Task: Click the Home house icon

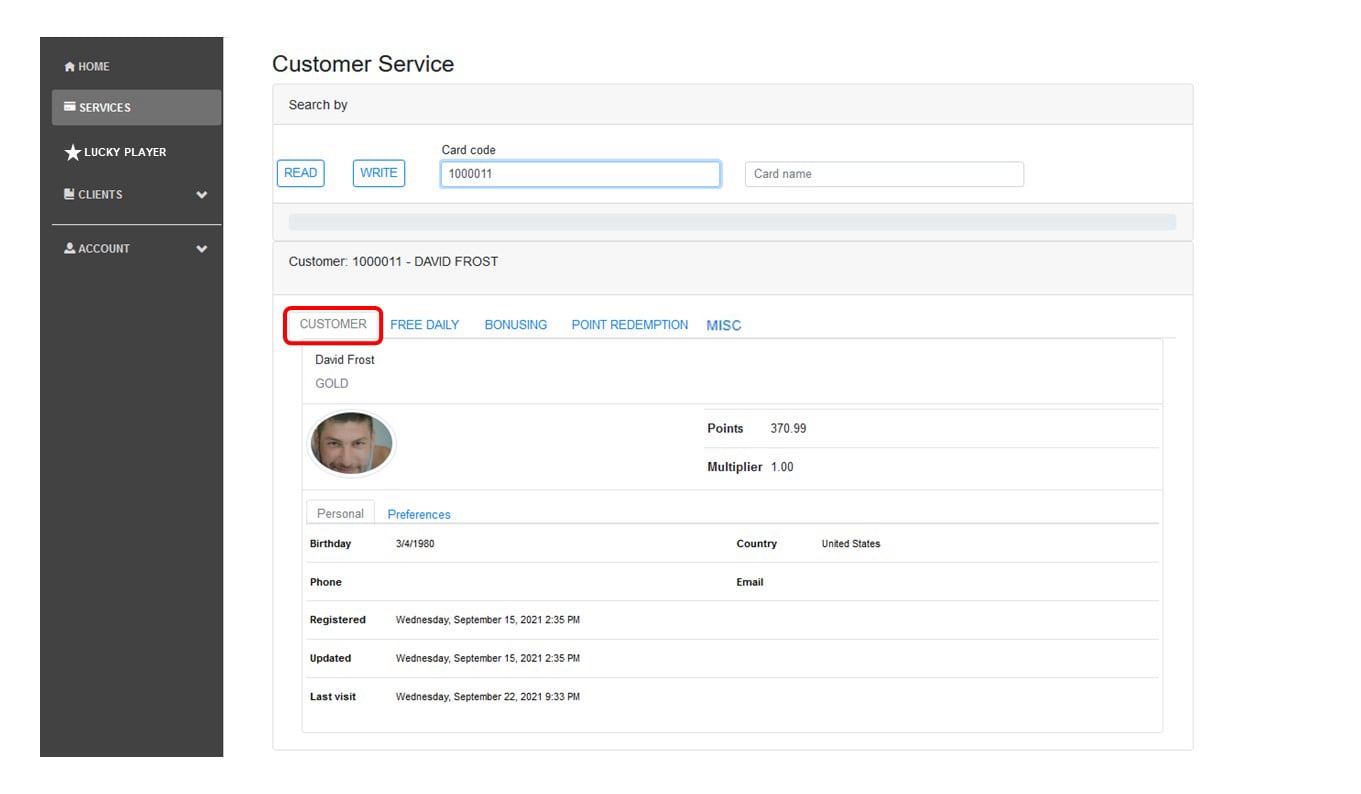Action: tap(69, 67)
